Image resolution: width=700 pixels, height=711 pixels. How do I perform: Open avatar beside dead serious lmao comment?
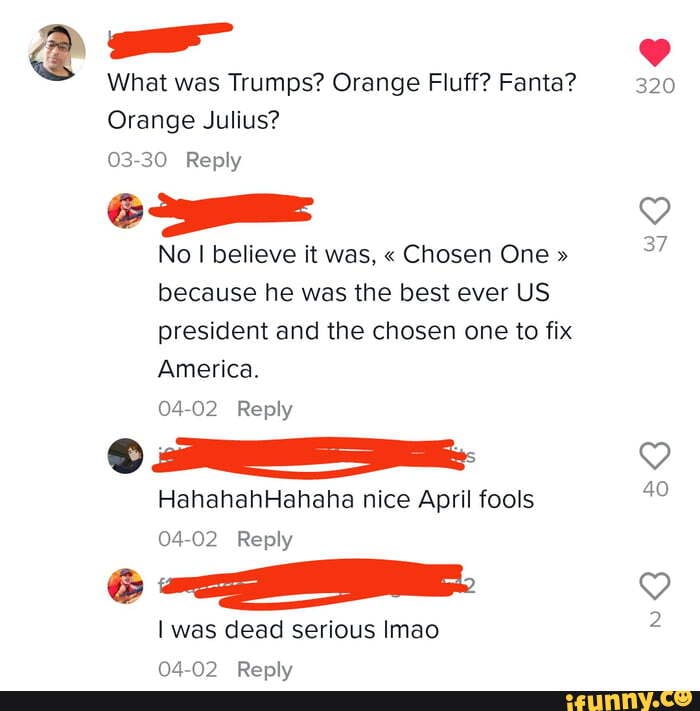click(x=126, y=586)
